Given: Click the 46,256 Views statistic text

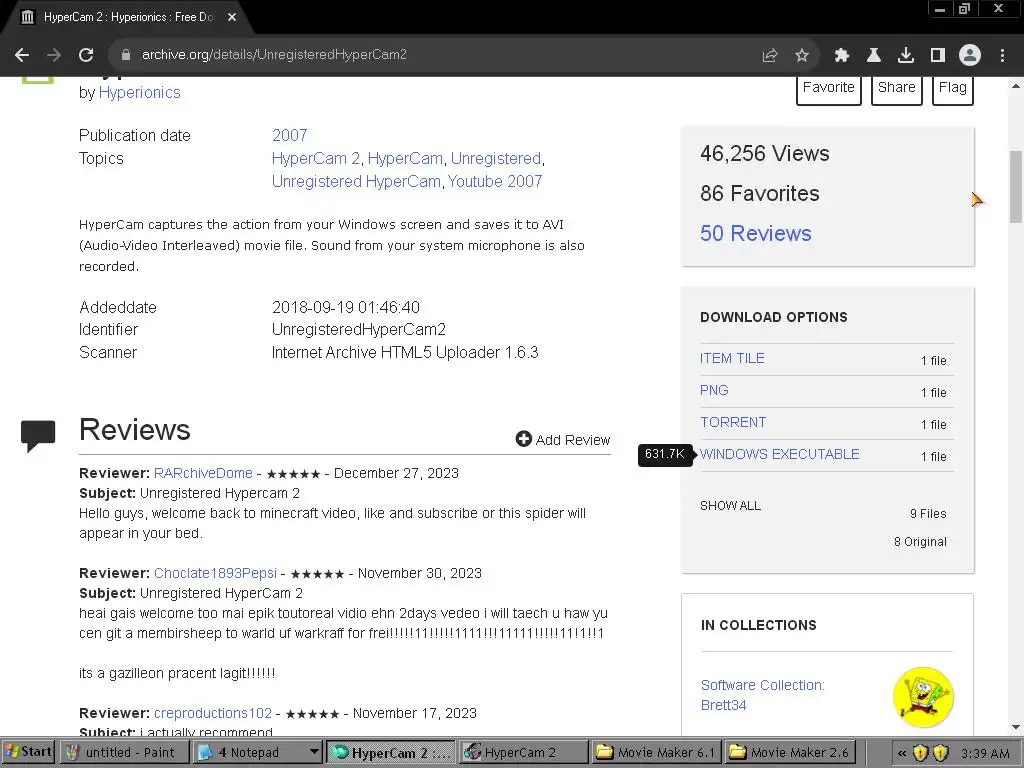Looking at the screenshot, I should (x=765, y=153).
